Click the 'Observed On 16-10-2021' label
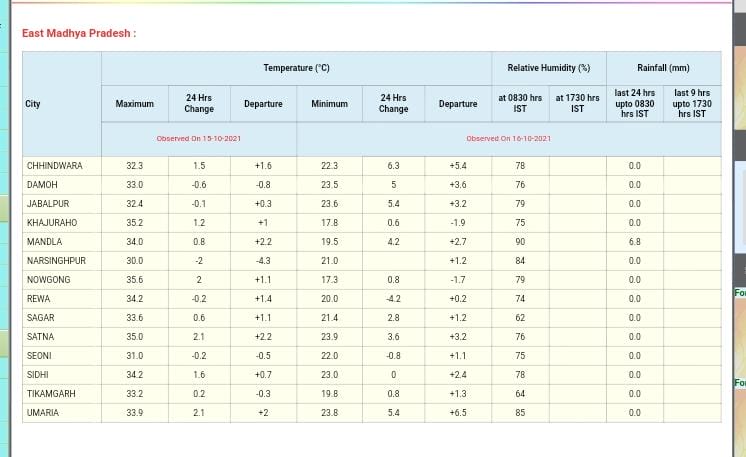 [508, 138]
